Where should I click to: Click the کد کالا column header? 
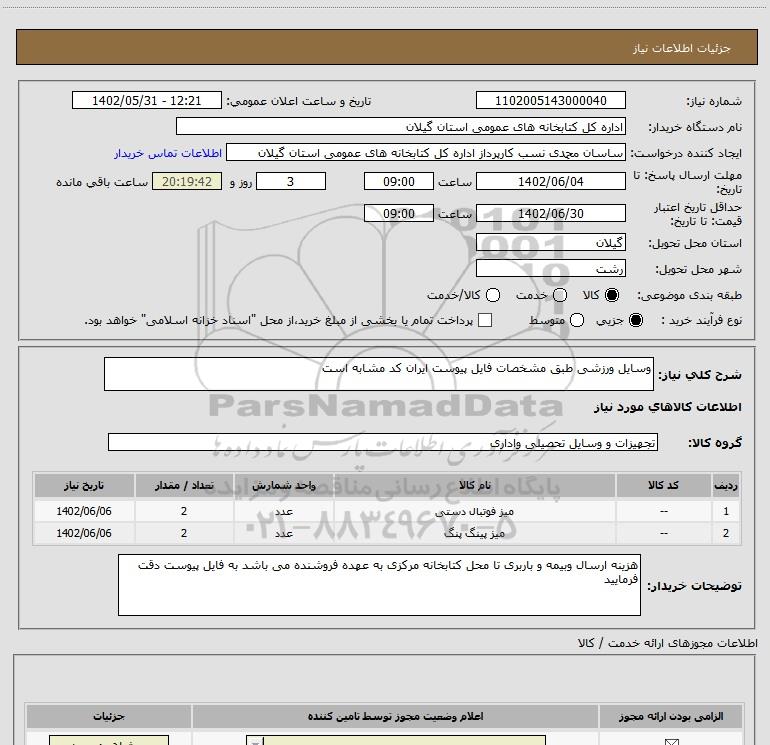(663, 486)
